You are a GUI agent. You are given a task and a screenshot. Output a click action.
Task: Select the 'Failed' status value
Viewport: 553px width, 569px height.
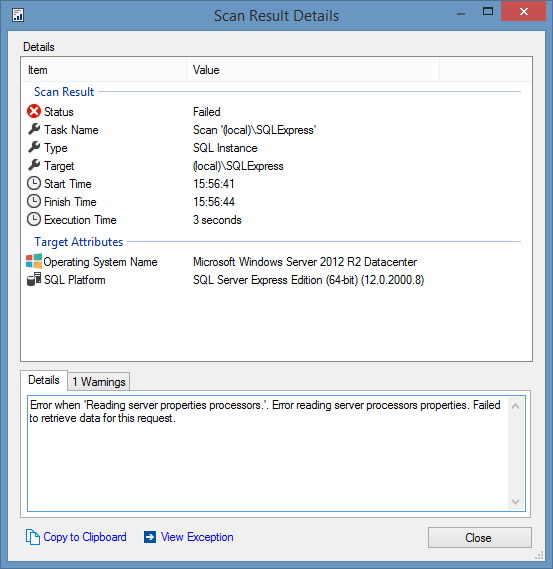point(206,112)
